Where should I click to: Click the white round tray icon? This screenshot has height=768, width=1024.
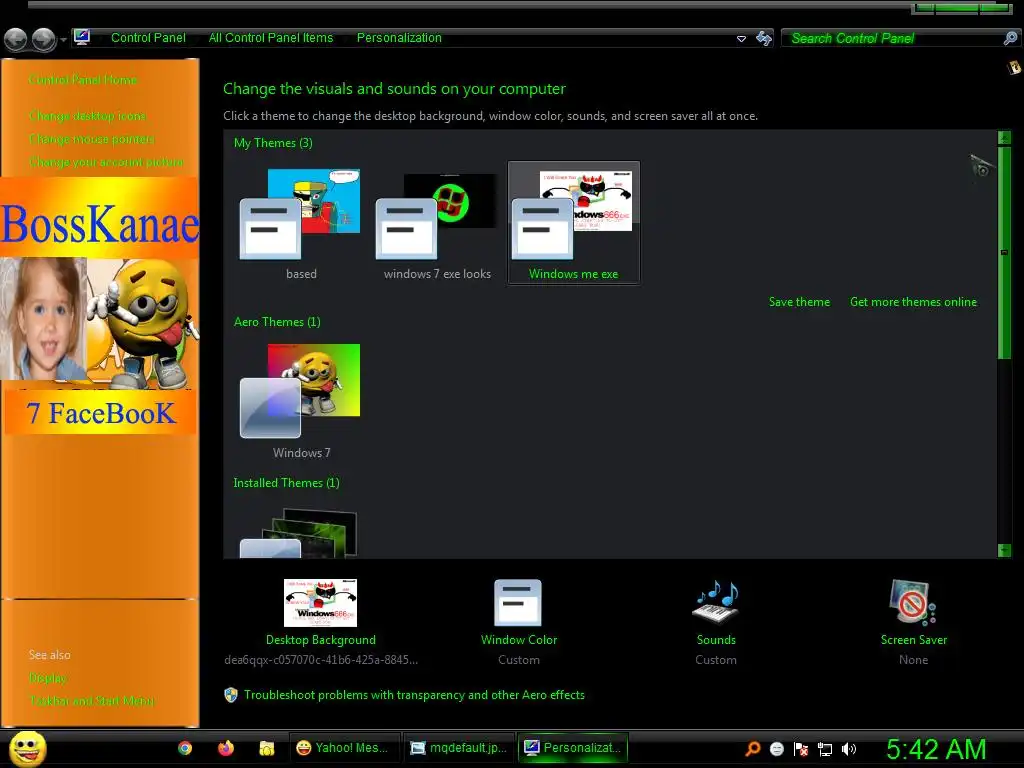776,749
